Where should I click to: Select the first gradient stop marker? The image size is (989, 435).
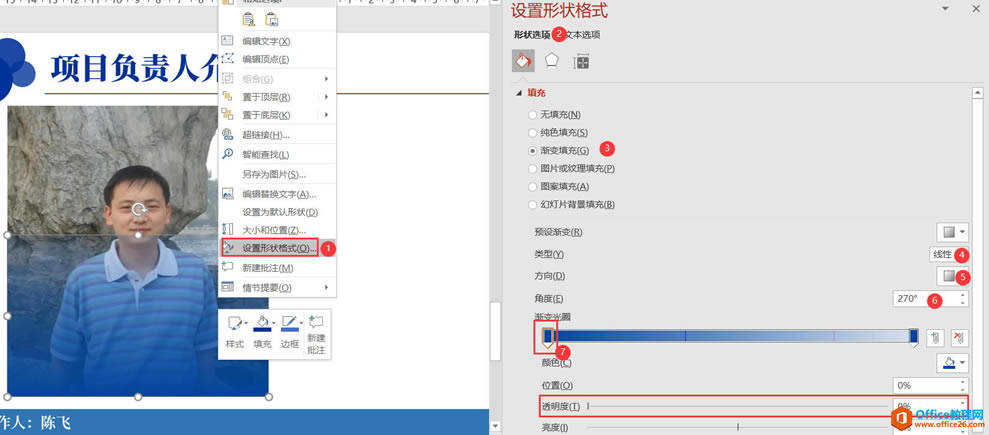(547, 337)
